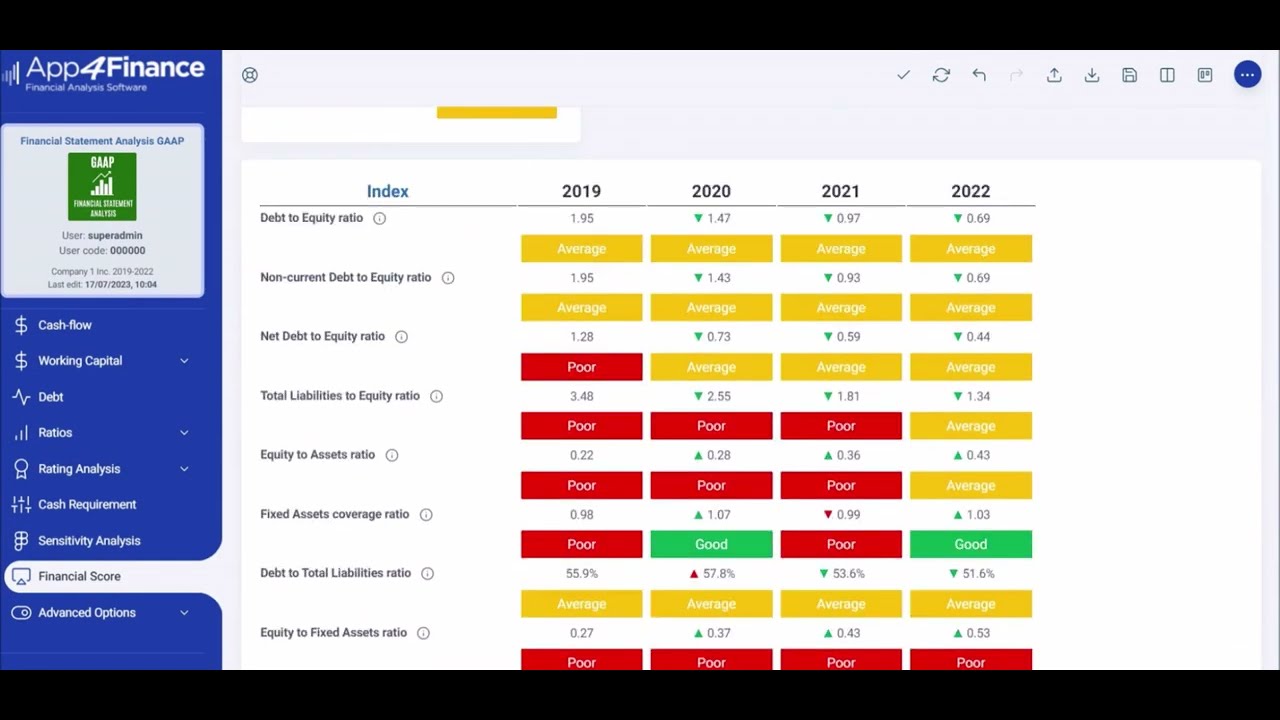Screen dimensions: 1280x720
Task: Click the redo arrow icon
Action: tap(1017, 75)
